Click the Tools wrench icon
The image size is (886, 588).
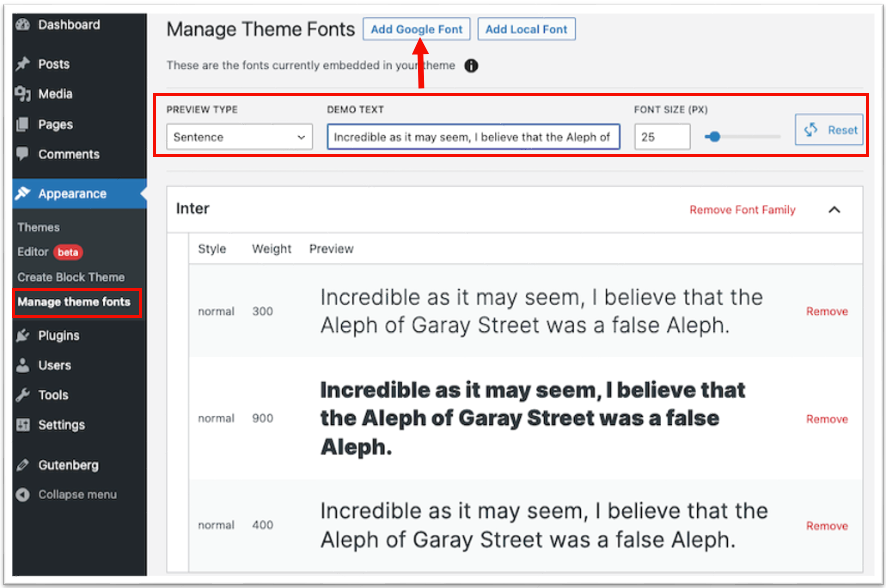(x=23, y=395)
